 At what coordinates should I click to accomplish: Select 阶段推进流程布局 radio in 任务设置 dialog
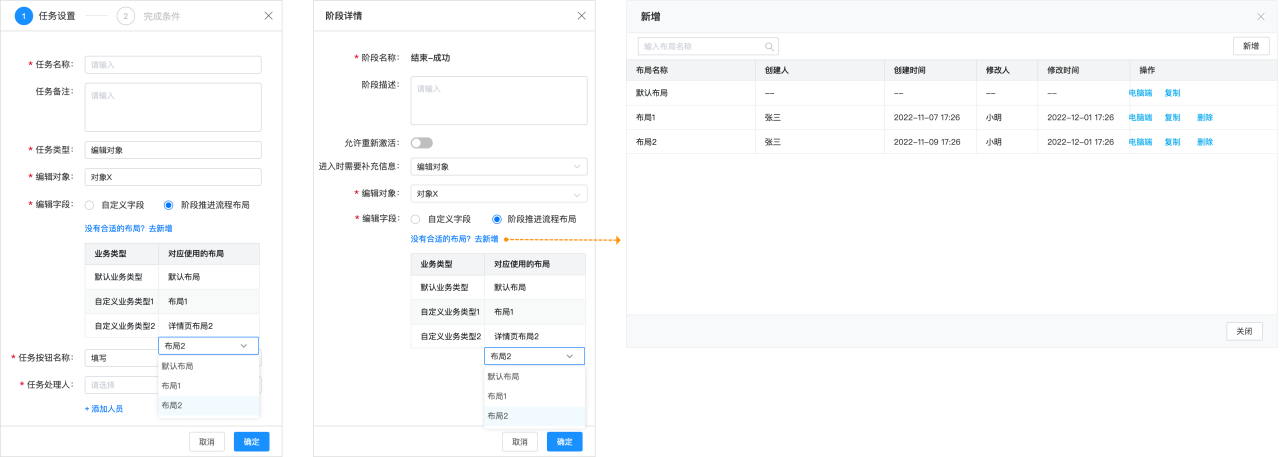pos(168,205)
